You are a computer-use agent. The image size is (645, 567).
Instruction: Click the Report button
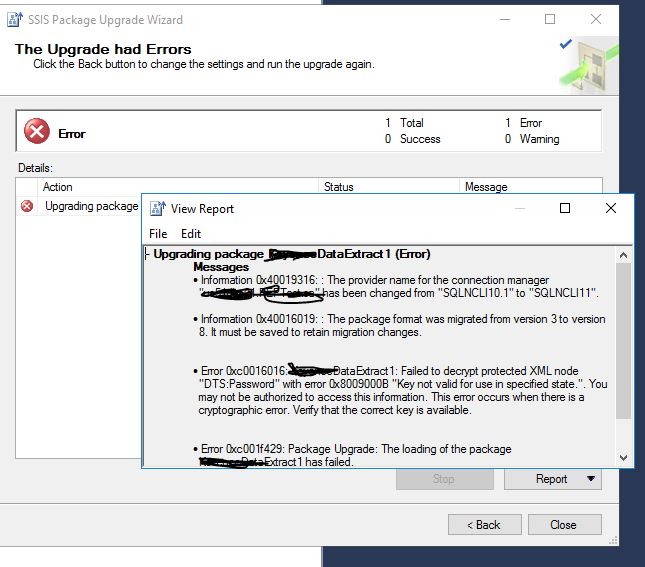pos(552,479)
